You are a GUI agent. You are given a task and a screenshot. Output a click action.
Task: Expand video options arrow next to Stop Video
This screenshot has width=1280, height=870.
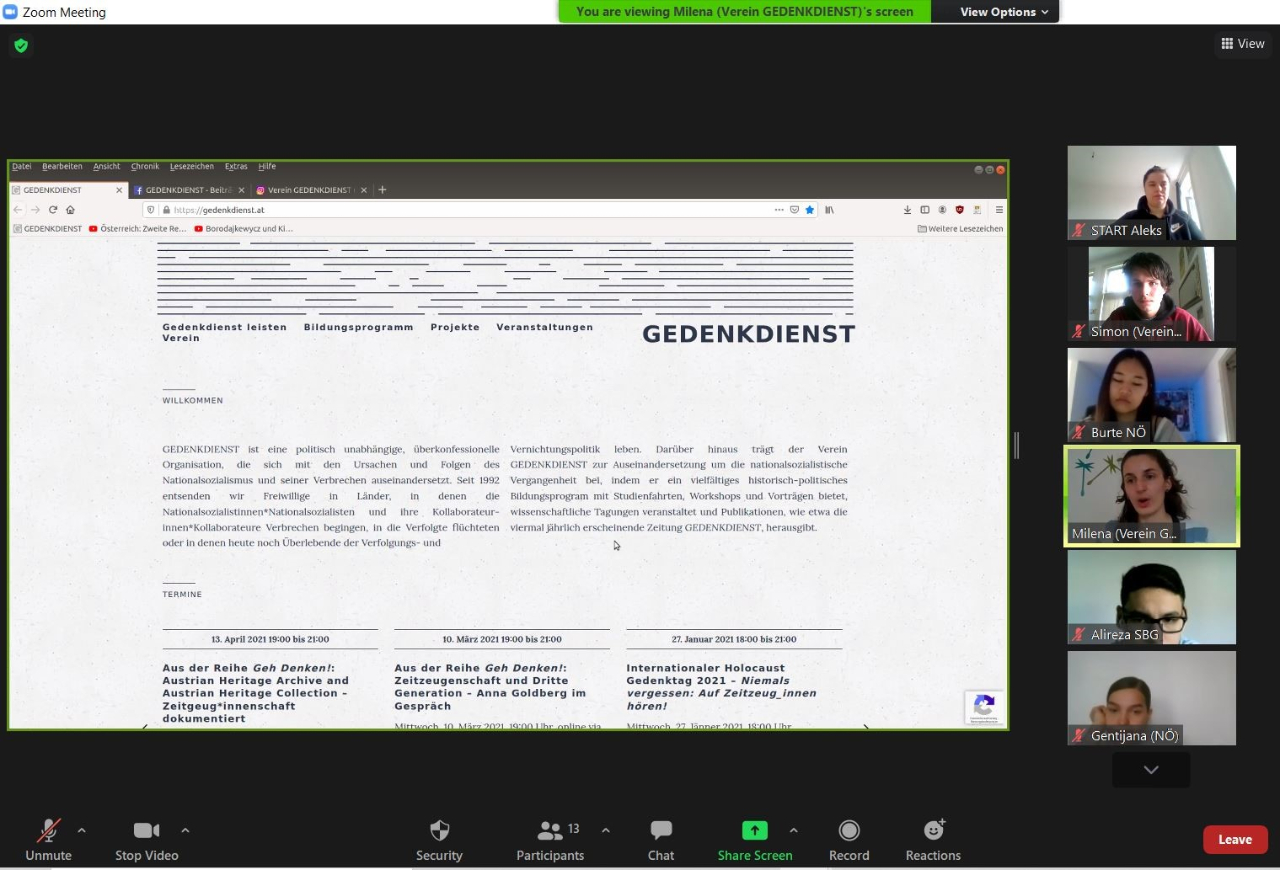(185, 830)
